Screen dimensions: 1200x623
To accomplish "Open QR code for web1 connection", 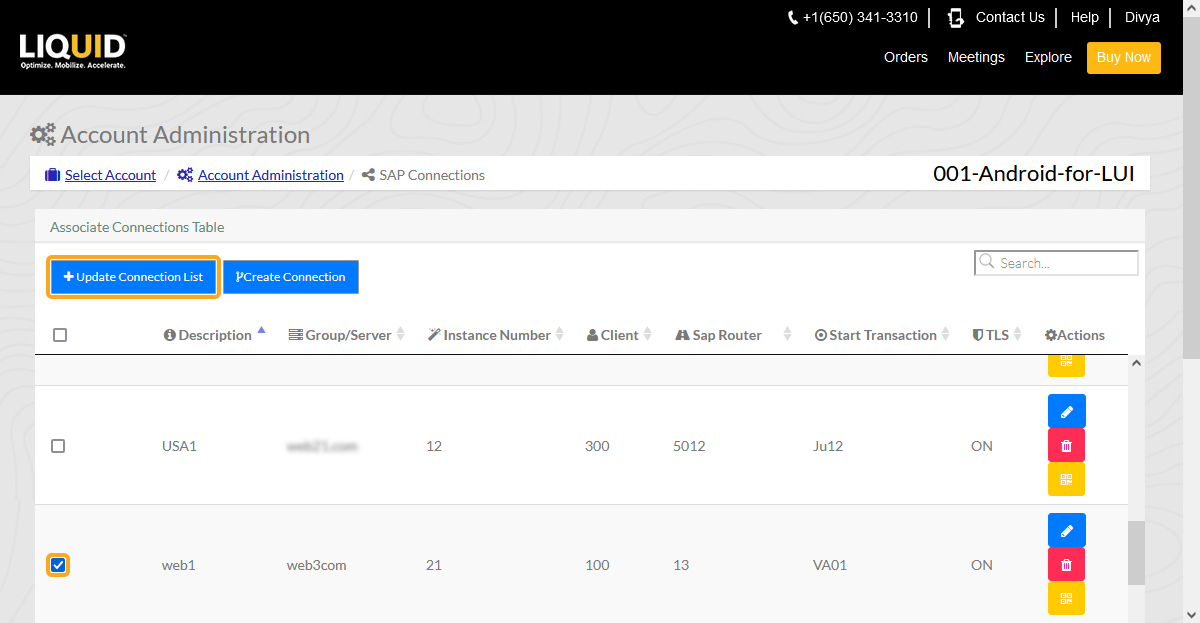I will [x=1066, y=598].
